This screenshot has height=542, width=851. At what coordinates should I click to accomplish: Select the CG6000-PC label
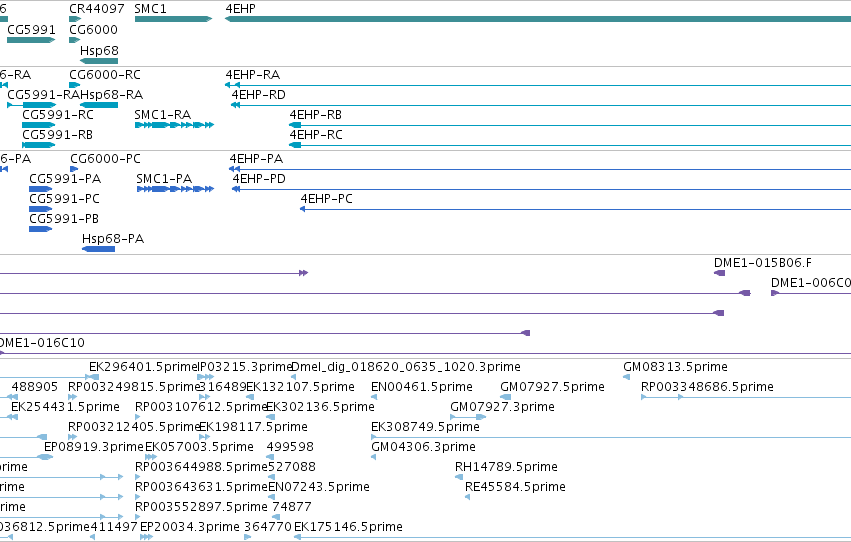[x=105, y=158]
